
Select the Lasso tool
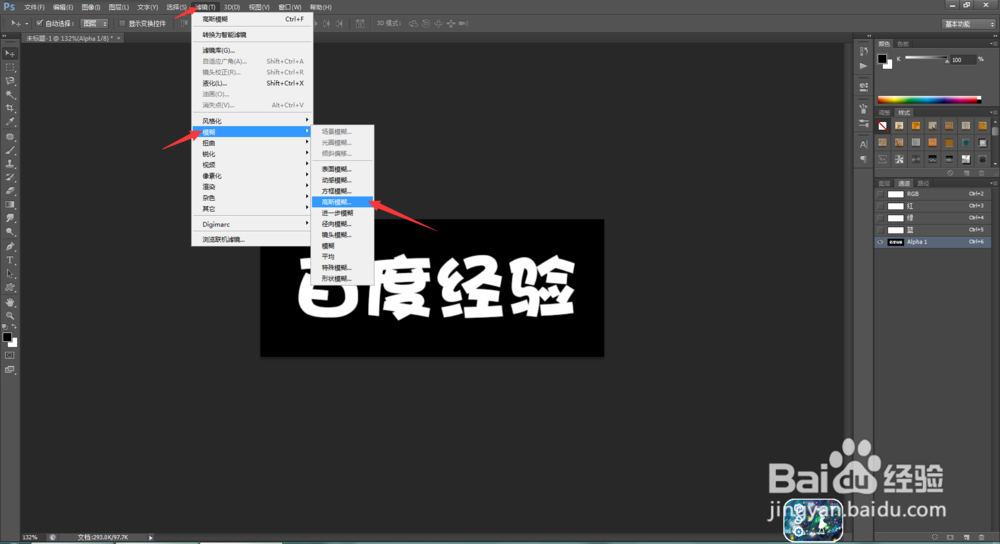(x=10, y=81)
